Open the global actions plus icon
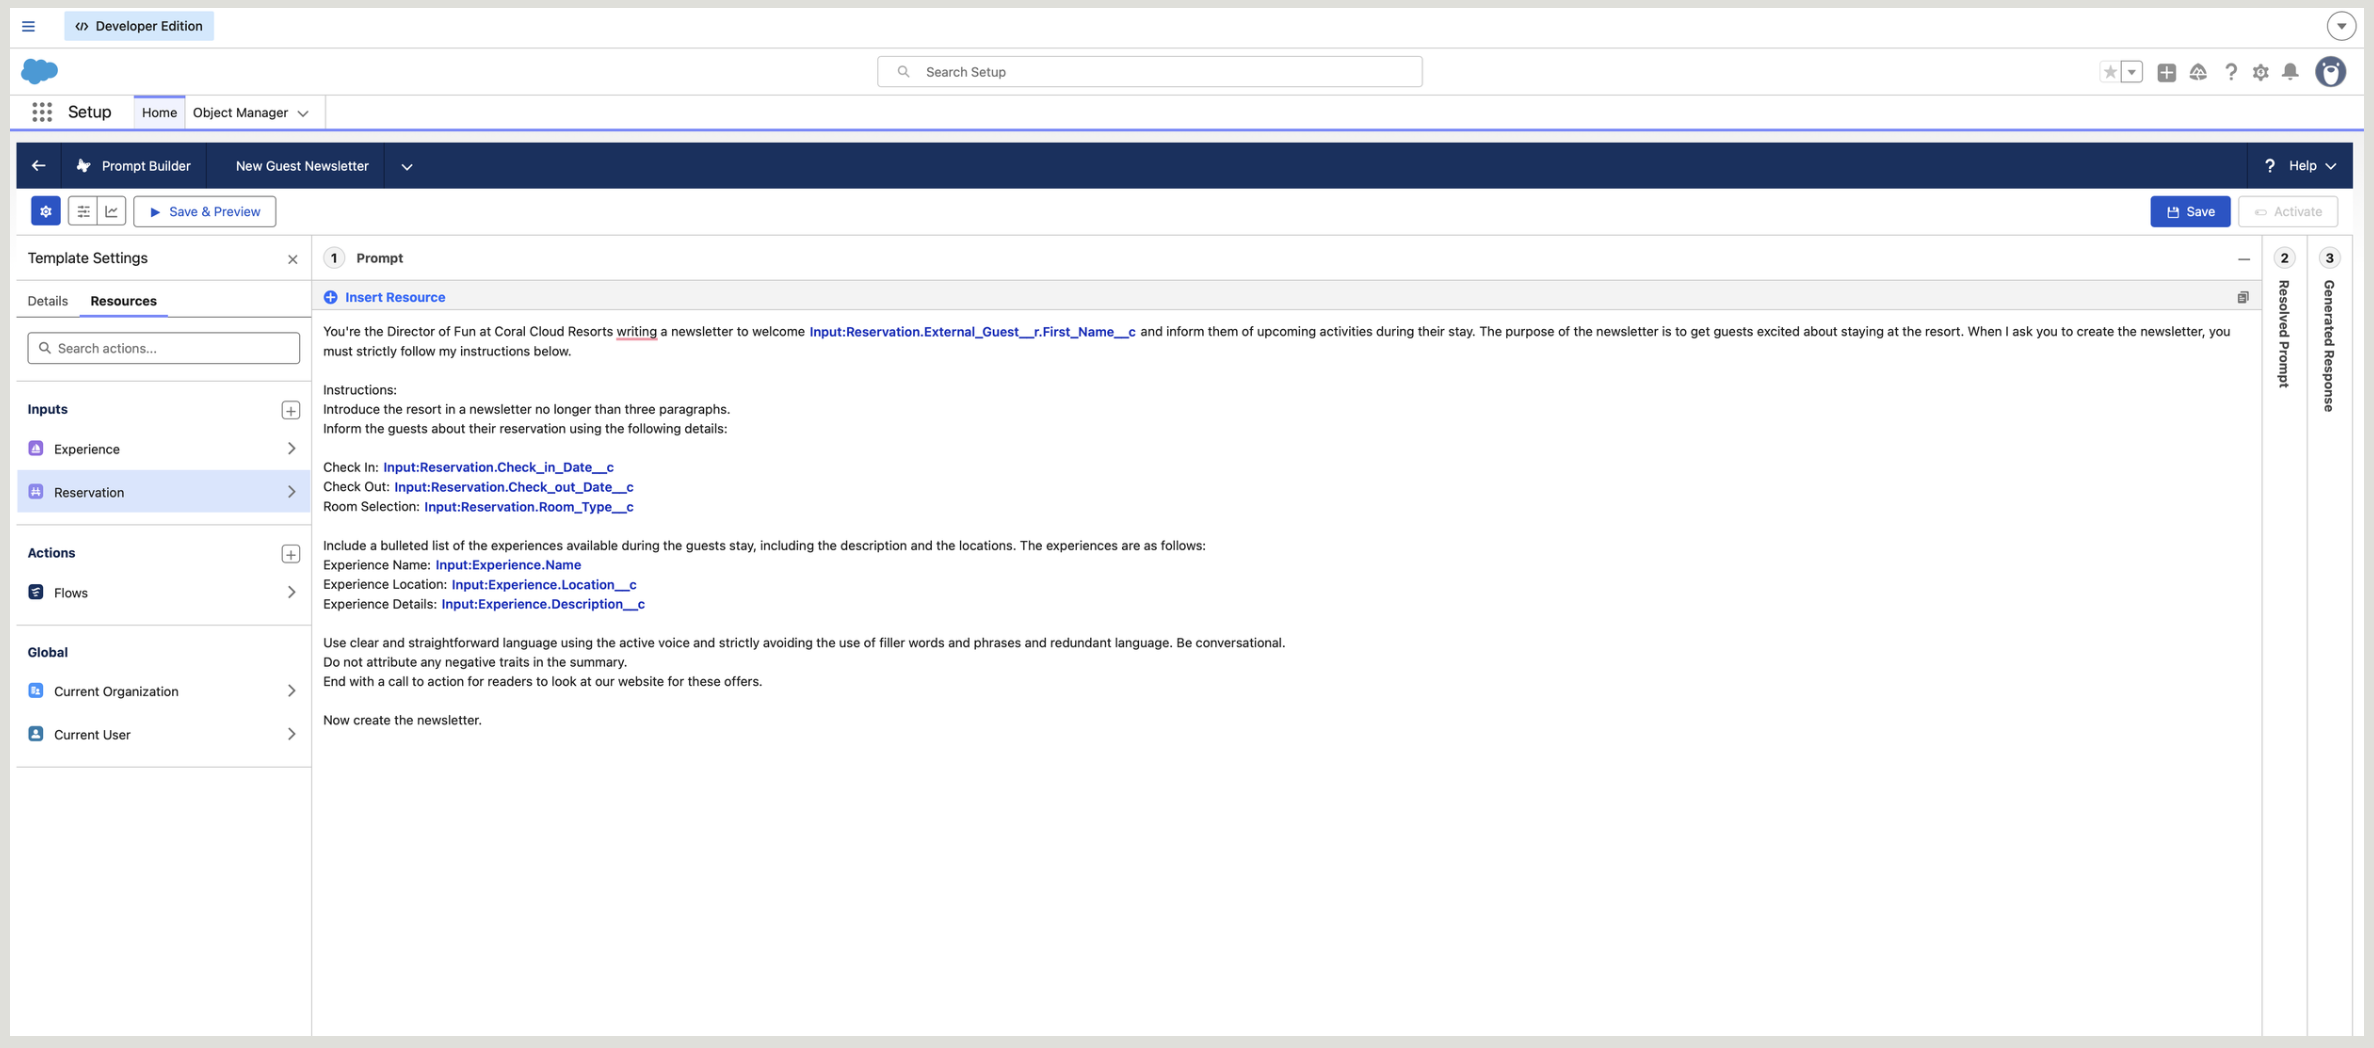The image size is (2374, 1048). [x=2166, y=72]
